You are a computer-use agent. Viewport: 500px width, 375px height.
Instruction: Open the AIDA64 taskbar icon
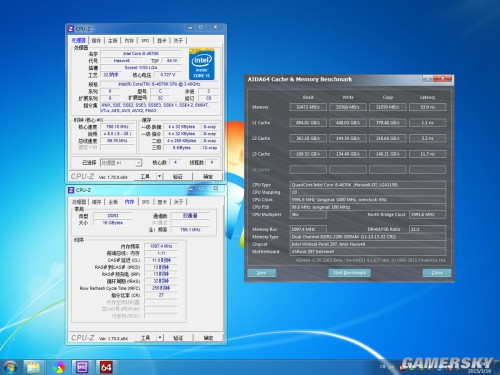(106, 367)
